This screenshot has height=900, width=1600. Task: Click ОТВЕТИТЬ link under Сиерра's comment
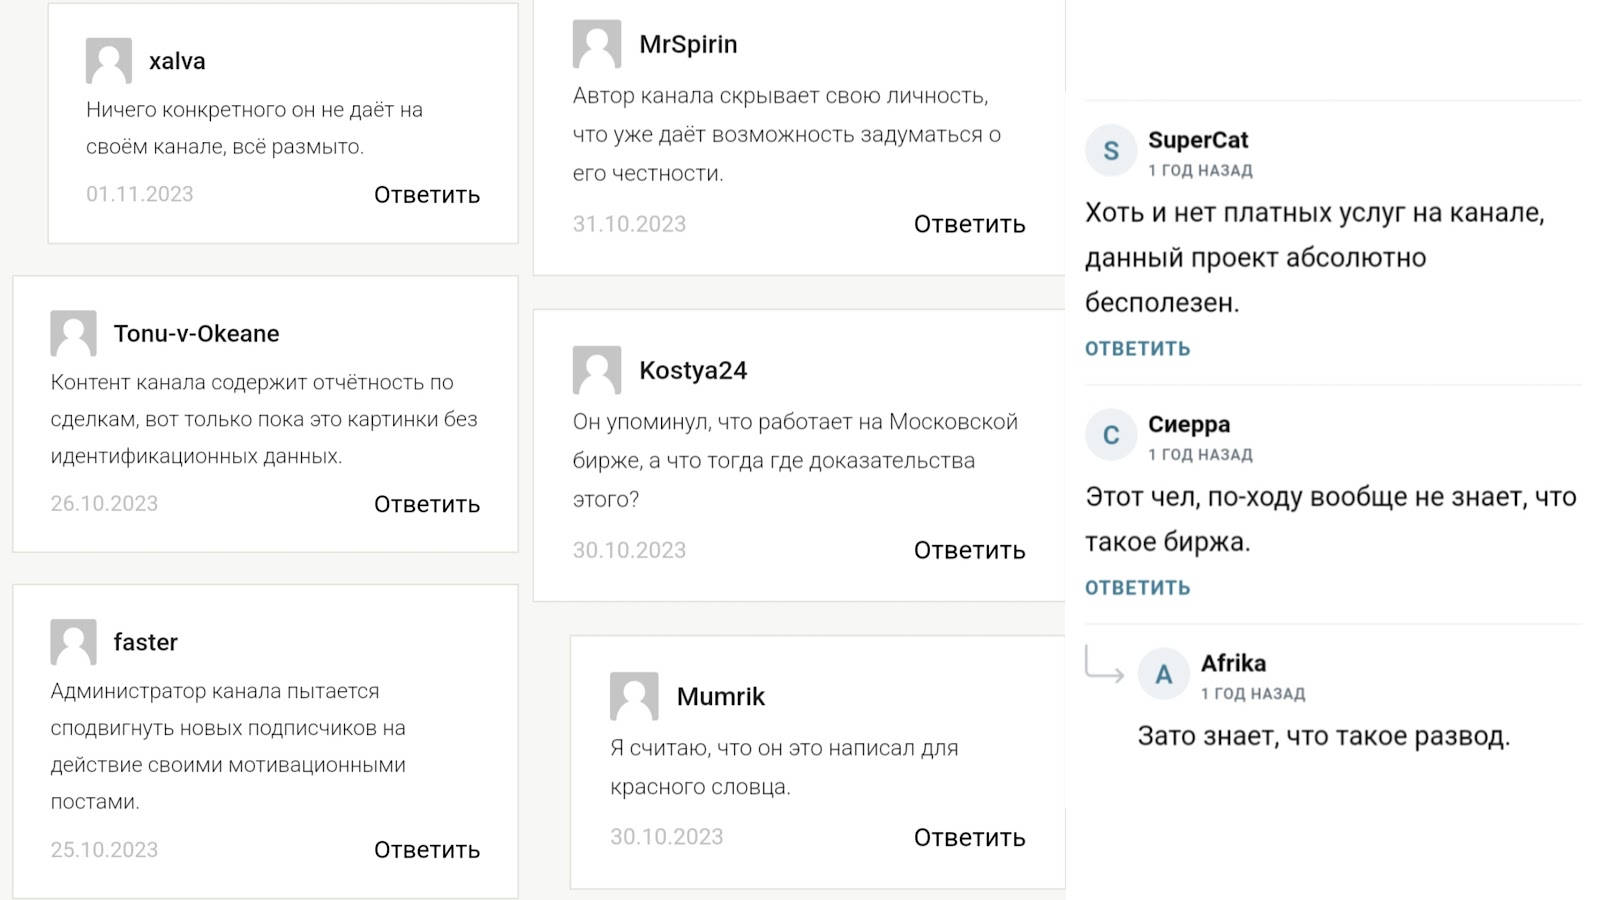1138,588
